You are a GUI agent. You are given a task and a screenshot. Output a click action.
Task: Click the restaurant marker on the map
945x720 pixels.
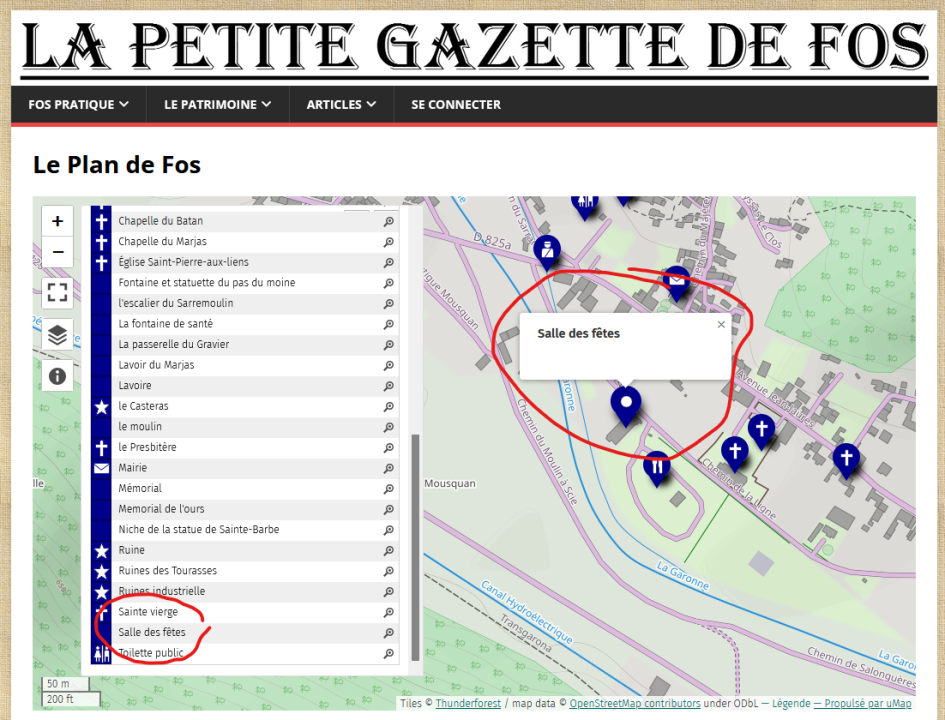[657, 466]
